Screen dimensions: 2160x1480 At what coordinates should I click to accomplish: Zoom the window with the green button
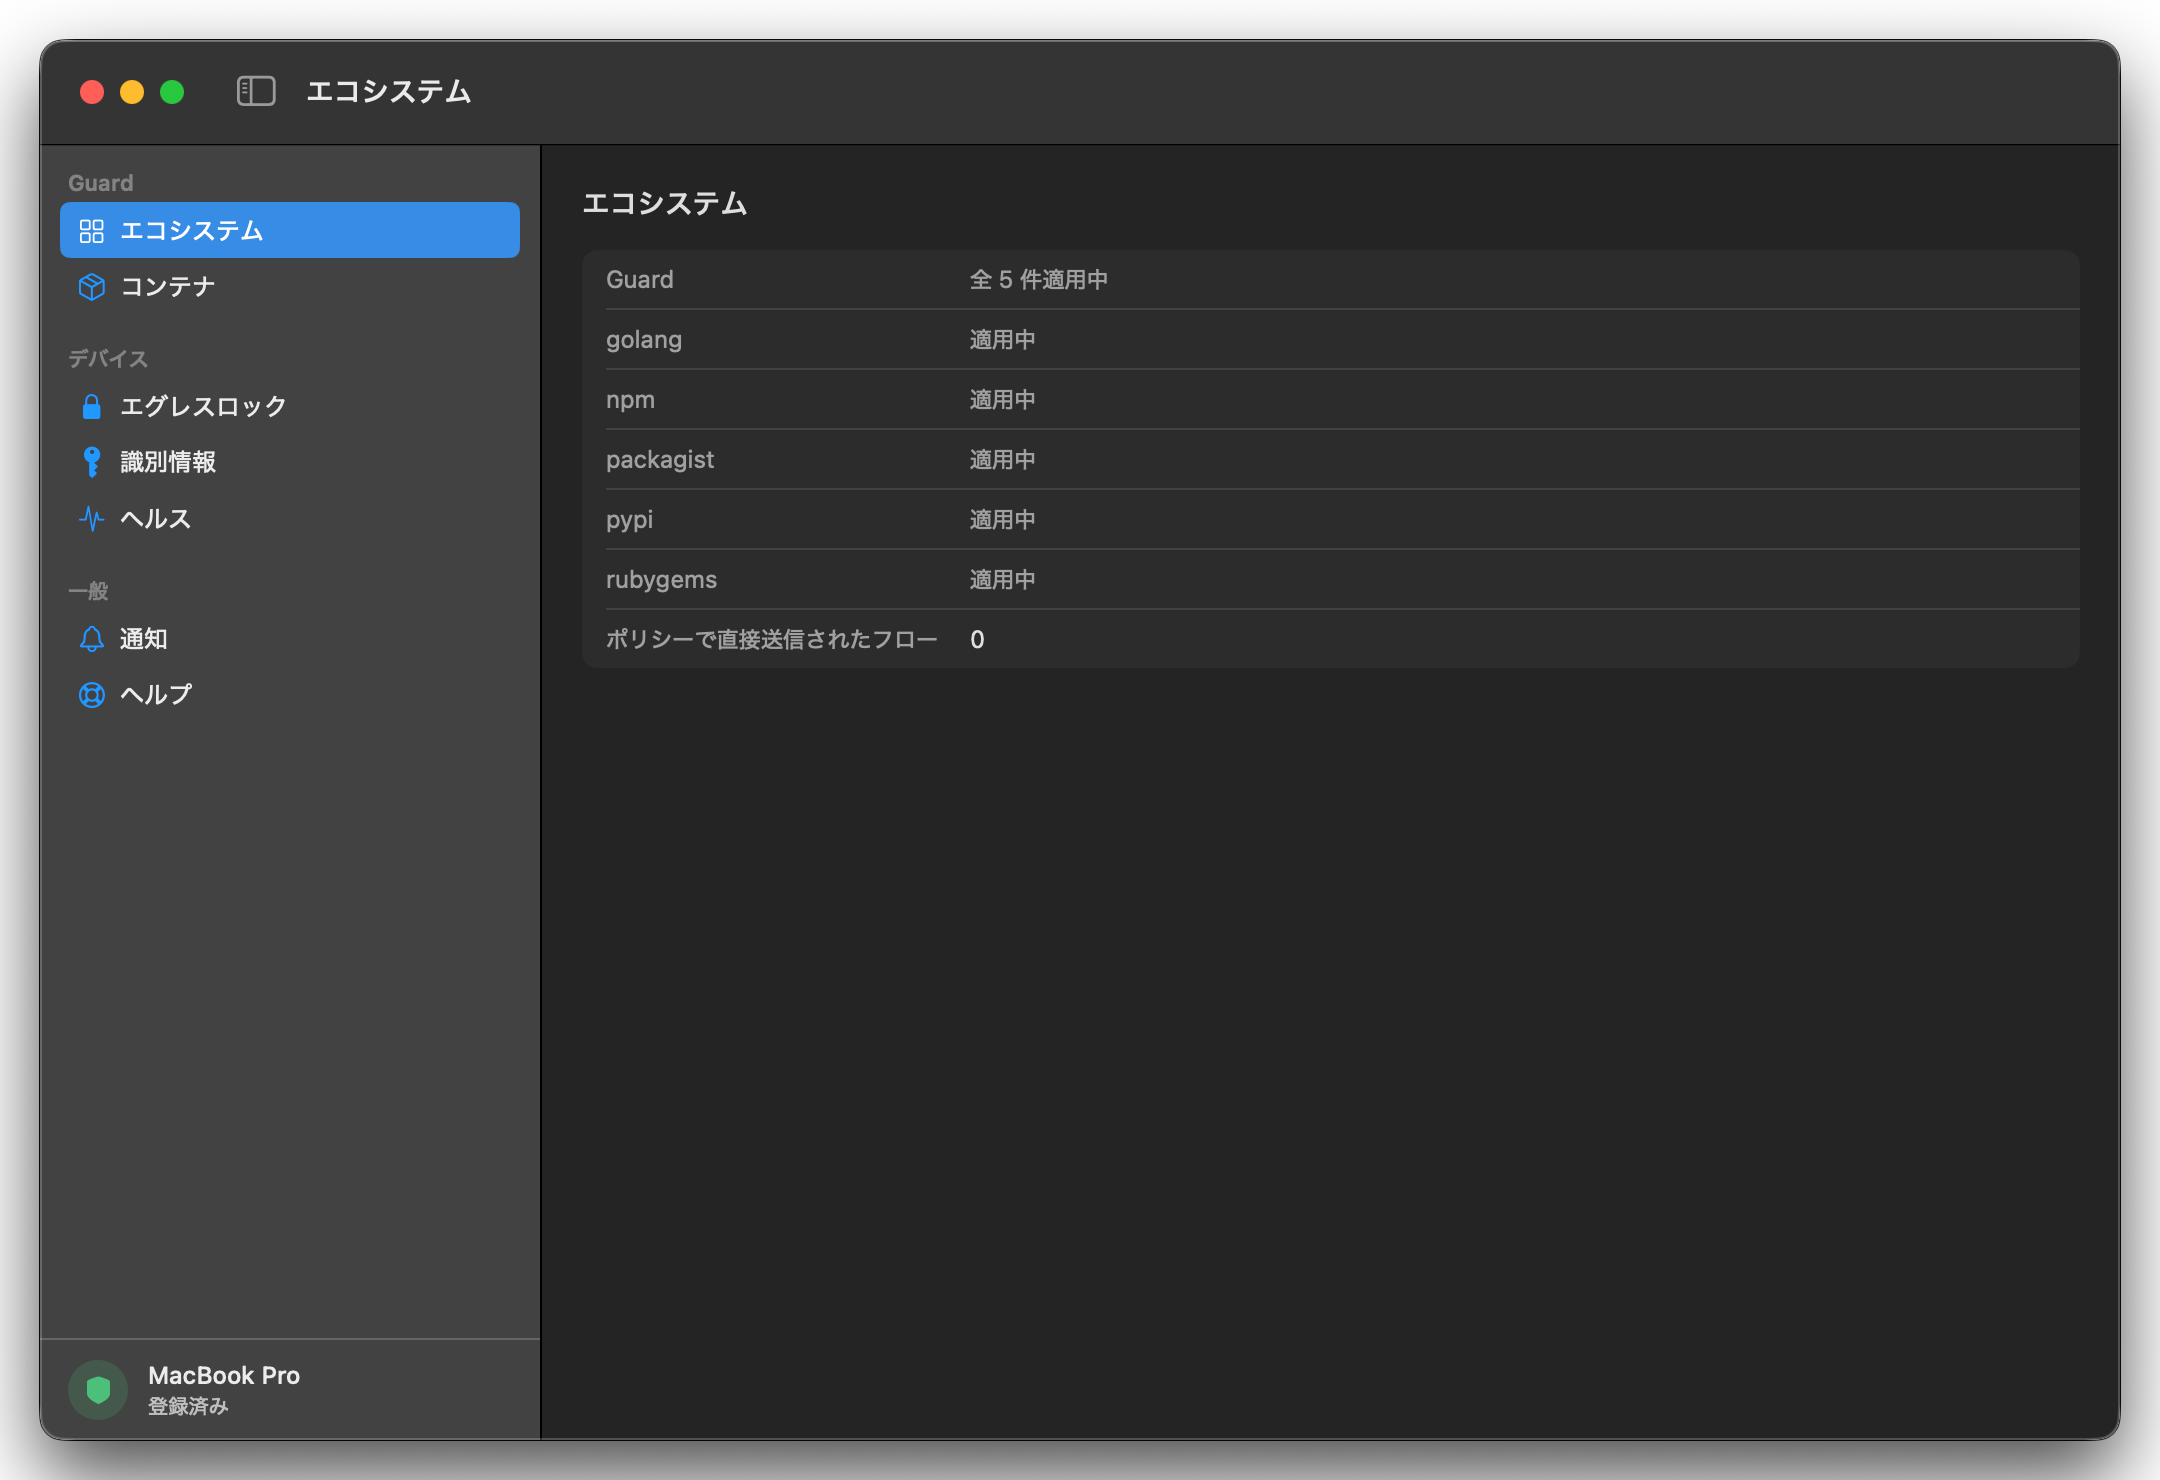click(x=172, y=92)
